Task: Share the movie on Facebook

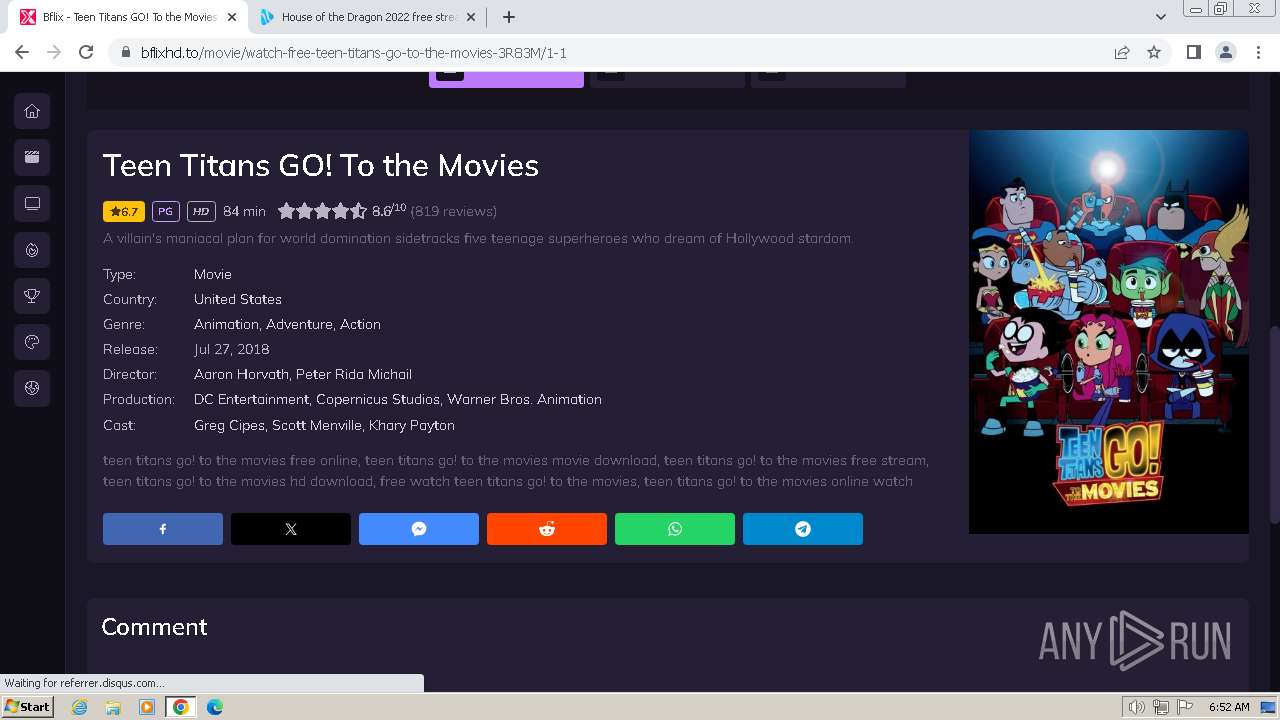Action: coord(163,529)
